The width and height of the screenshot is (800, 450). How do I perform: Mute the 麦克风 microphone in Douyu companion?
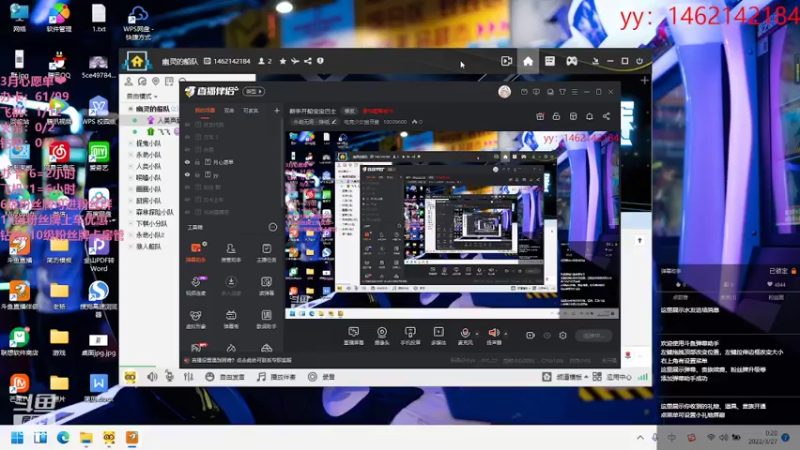(465, 336)
